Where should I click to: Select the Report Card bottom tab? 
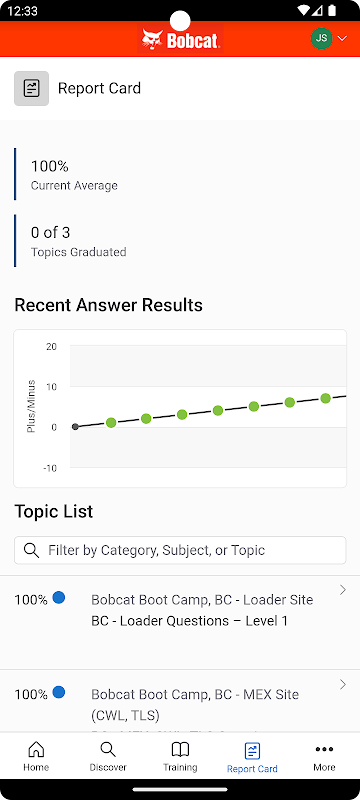pyautogui.click(x=252, y=757)
